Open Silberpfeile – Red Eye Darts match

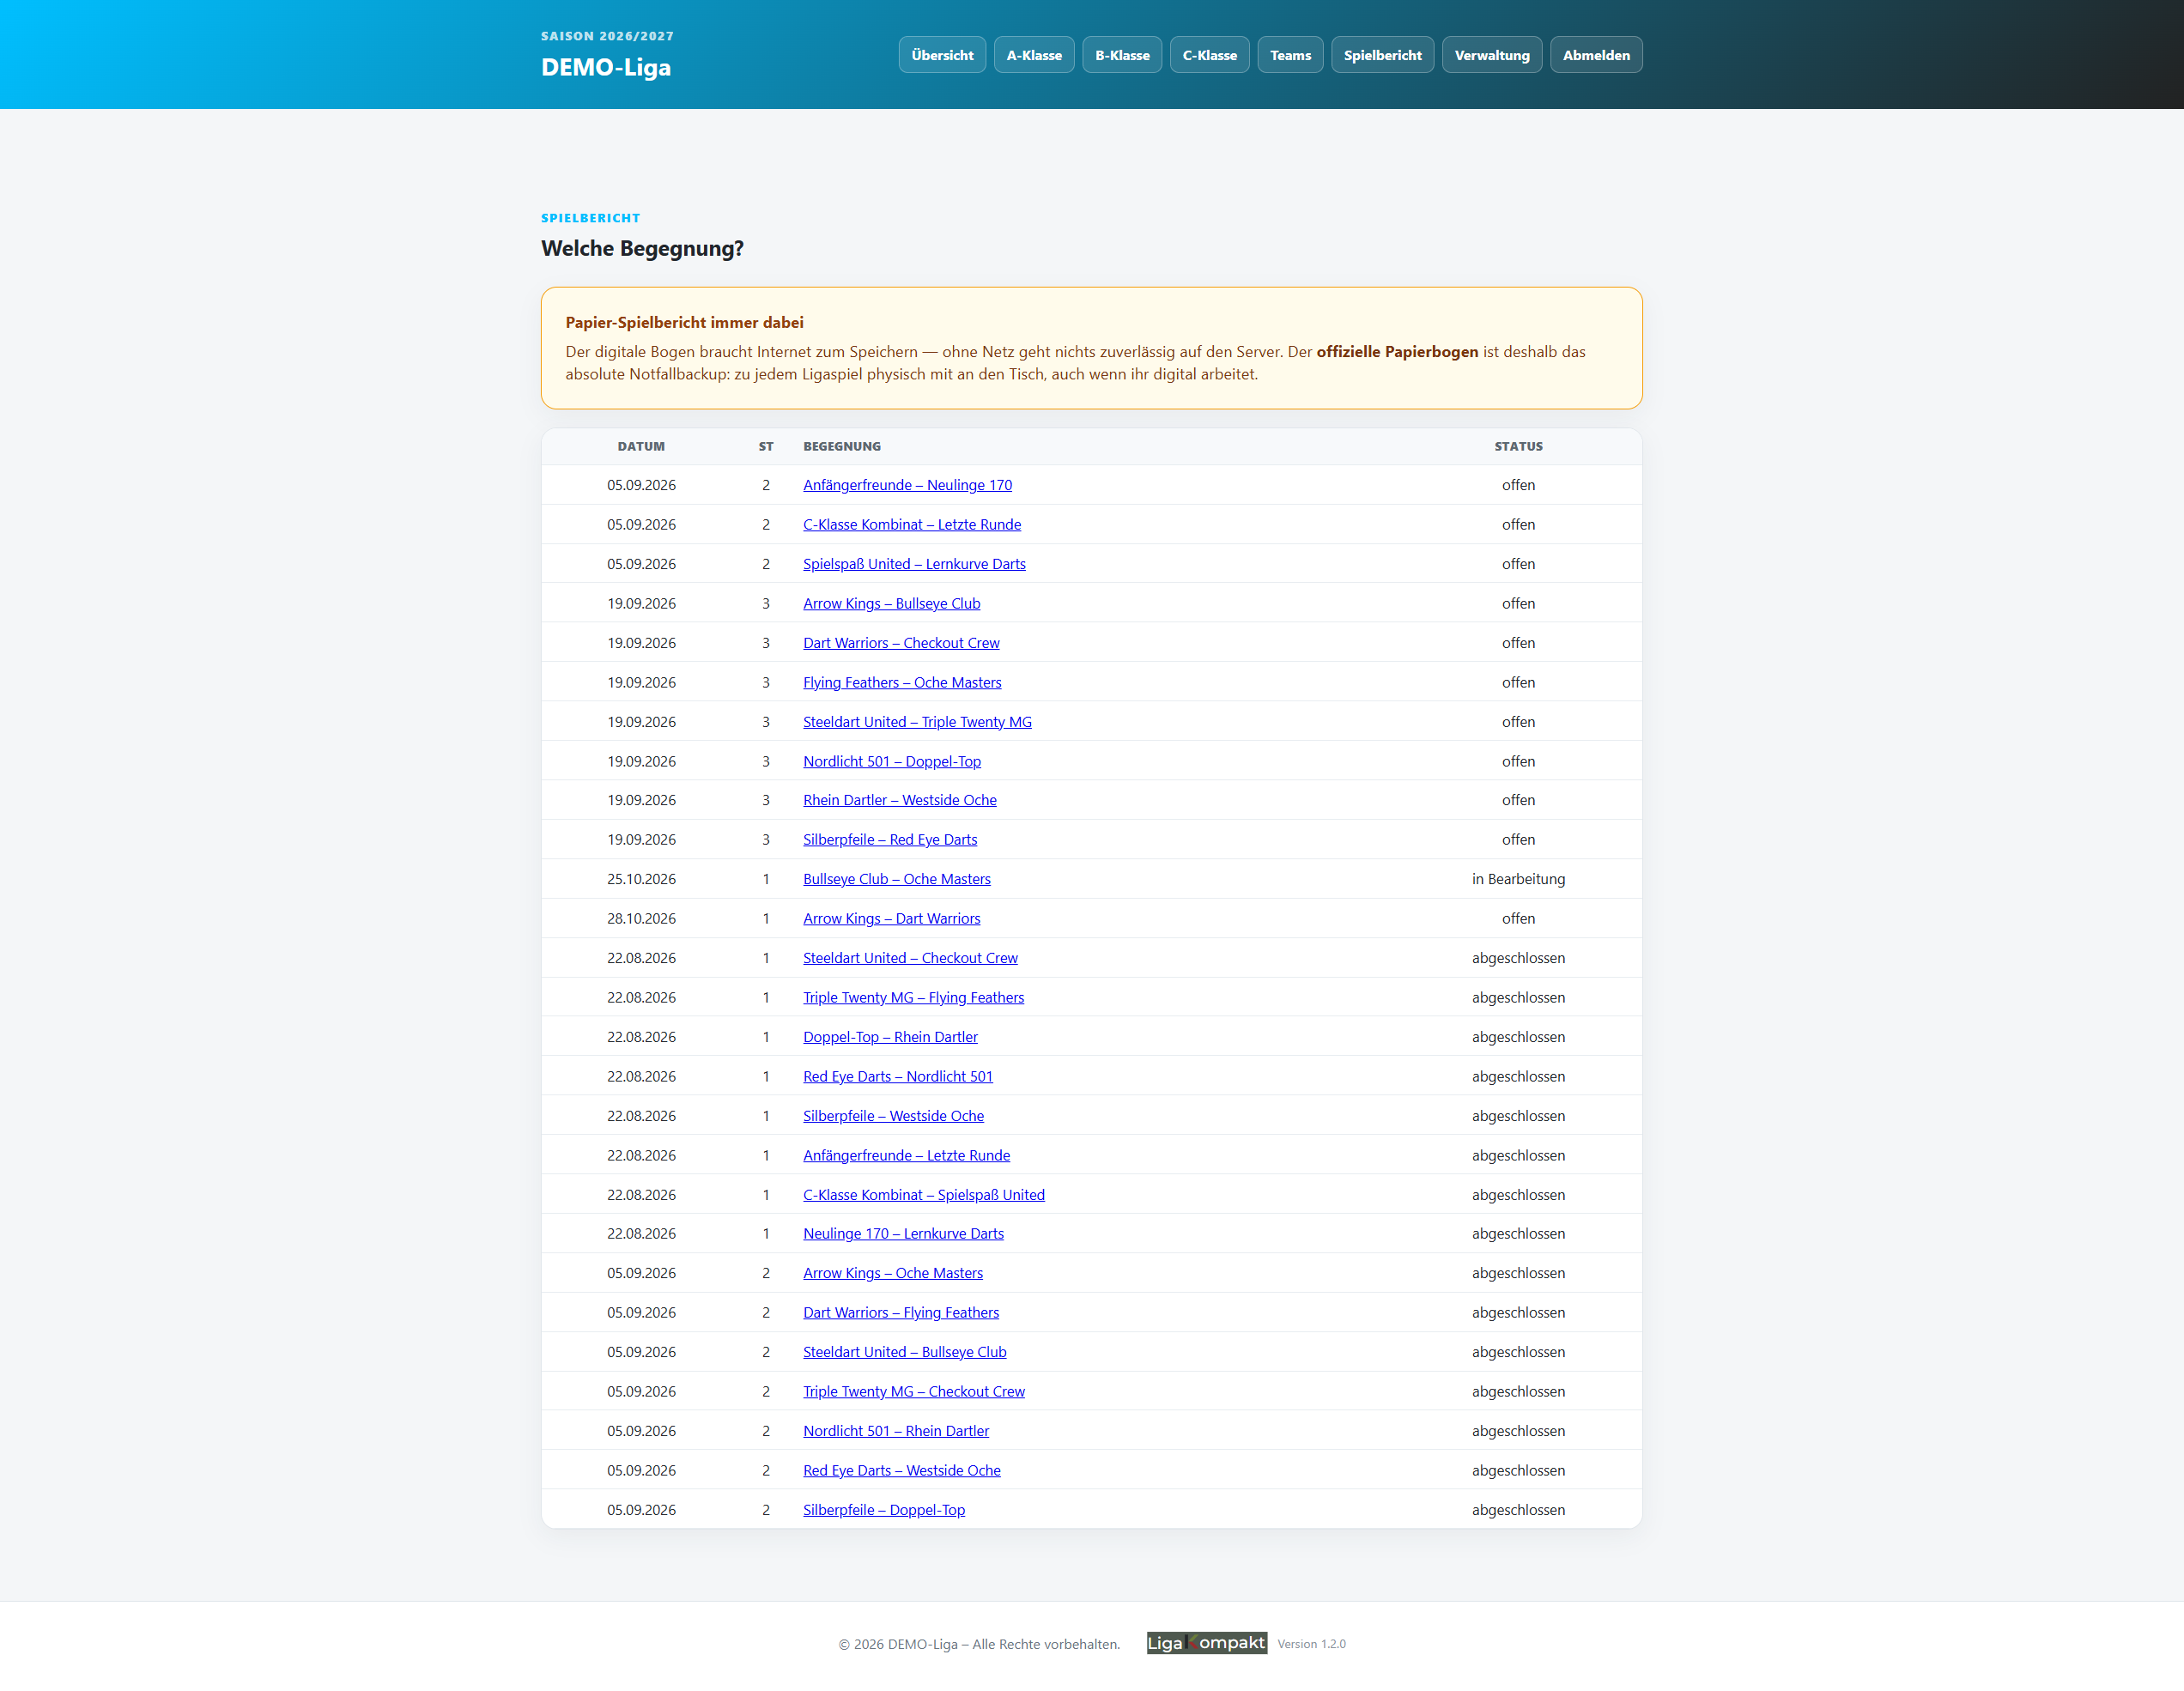tap(890, 840)
